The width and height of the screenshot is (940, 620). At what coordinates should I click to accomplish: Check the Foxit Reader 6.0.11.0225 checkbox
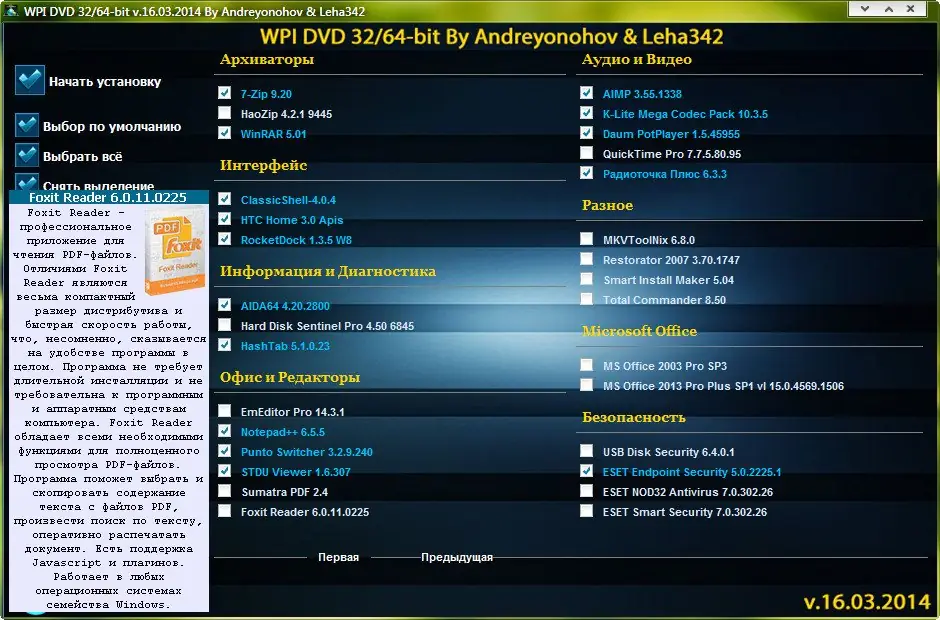[224, 510]
